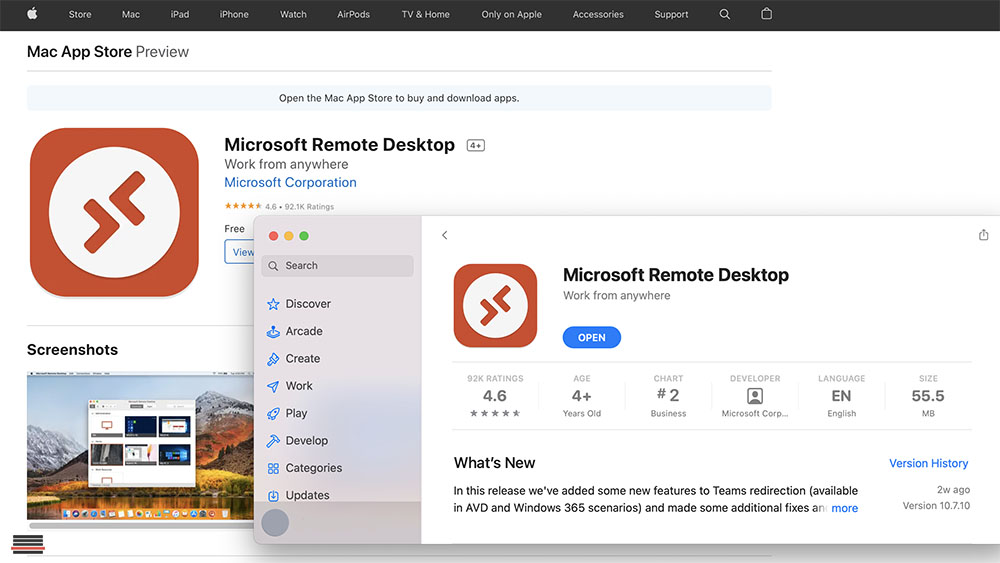Open AirPods in the Apple navigation bar
The image size is (1000, 563).
(x=353, y=14)
